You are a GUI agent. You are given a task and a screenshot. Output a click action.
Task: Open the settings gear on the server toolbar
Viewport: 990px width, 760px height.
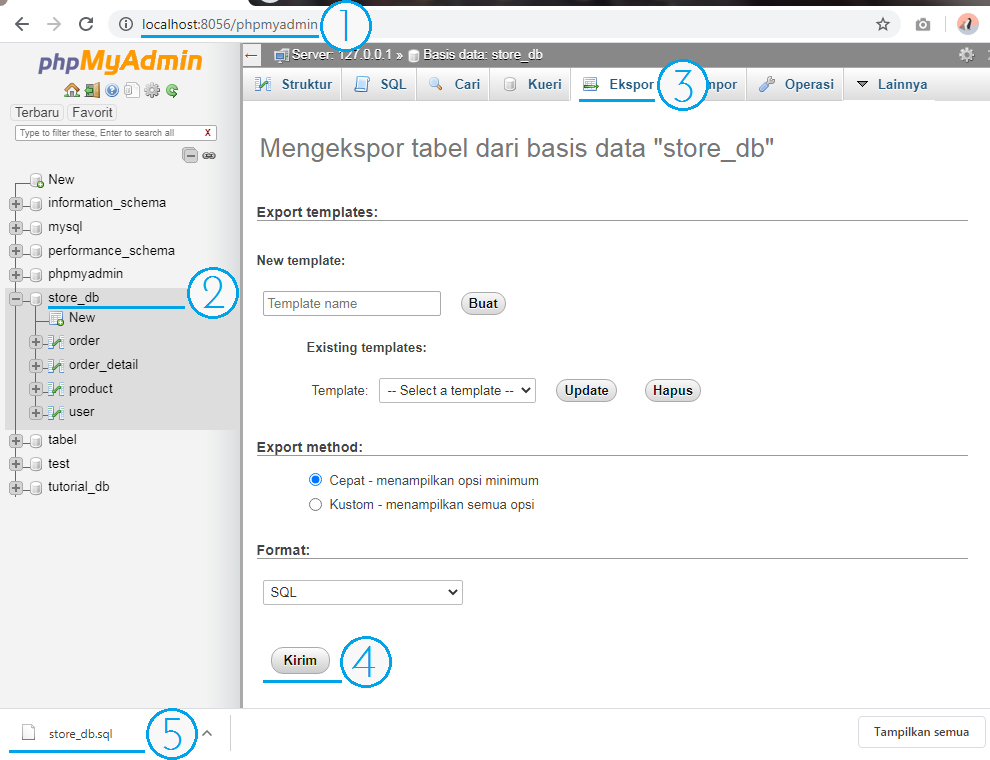[x=966, y=56]
